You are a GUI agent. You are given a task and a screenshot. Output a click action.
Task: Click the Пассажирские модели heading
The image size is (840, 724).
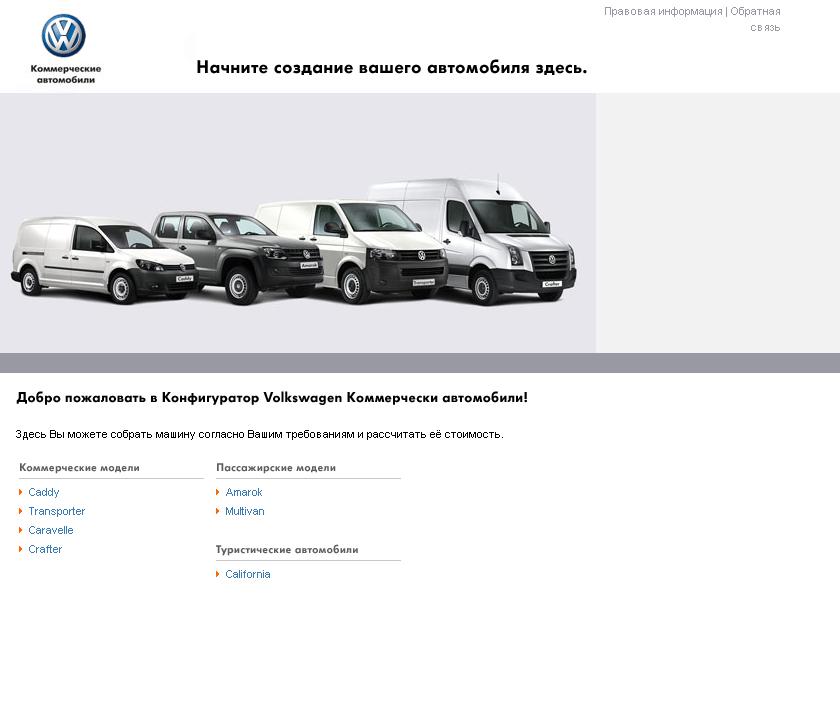pos(276,468)
